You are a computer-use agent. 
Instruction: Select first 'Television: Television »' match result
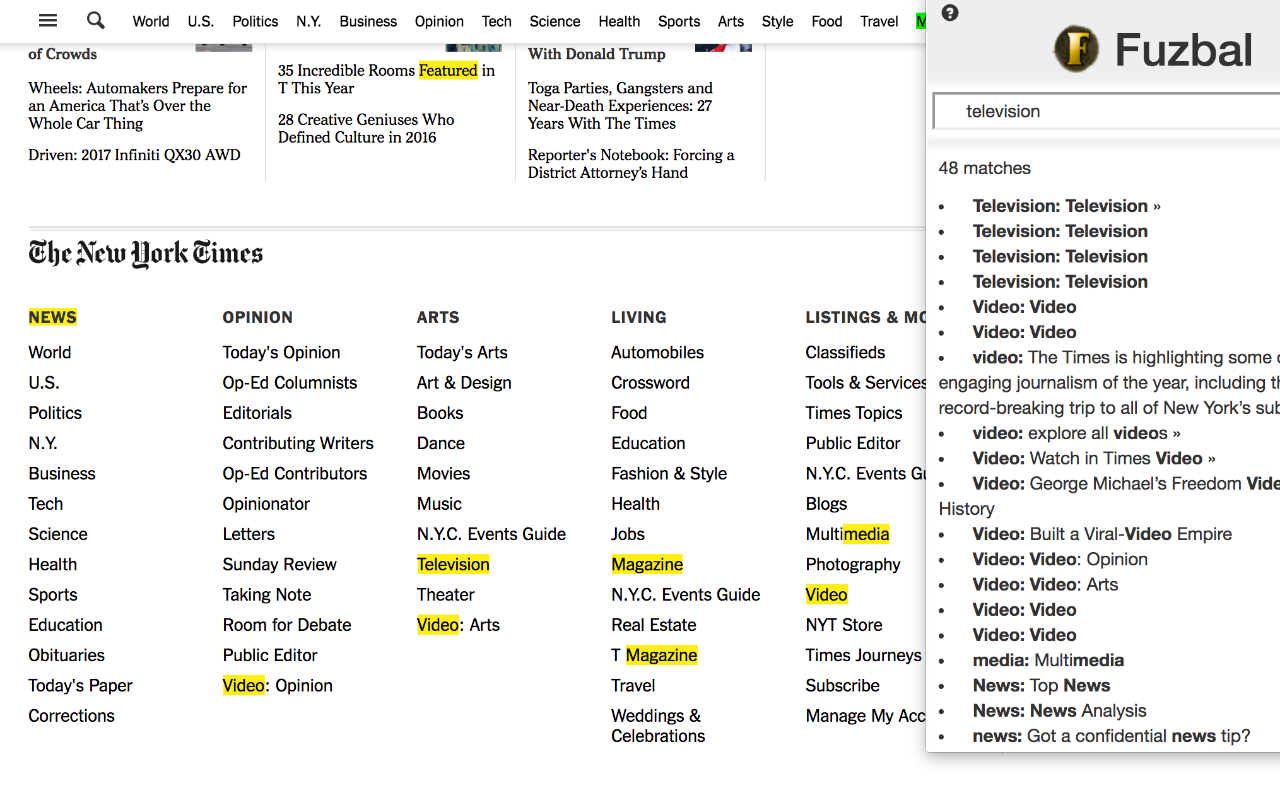[1066, 206]
